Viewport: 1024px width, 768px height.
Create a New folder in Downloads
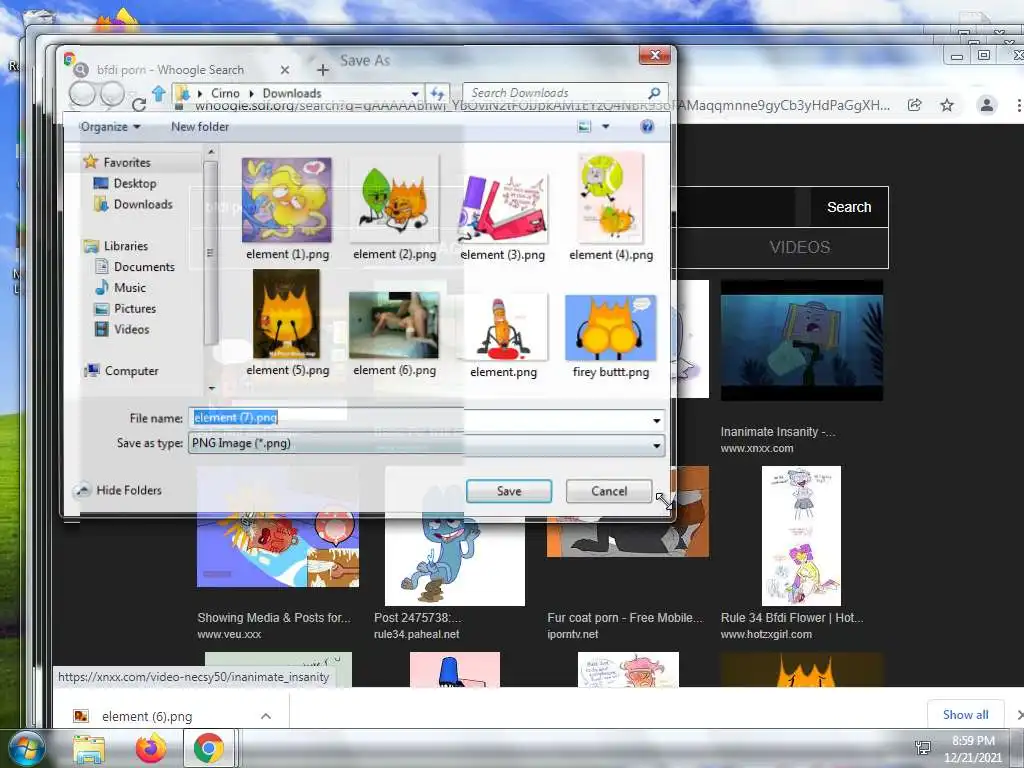pos(200,127)
